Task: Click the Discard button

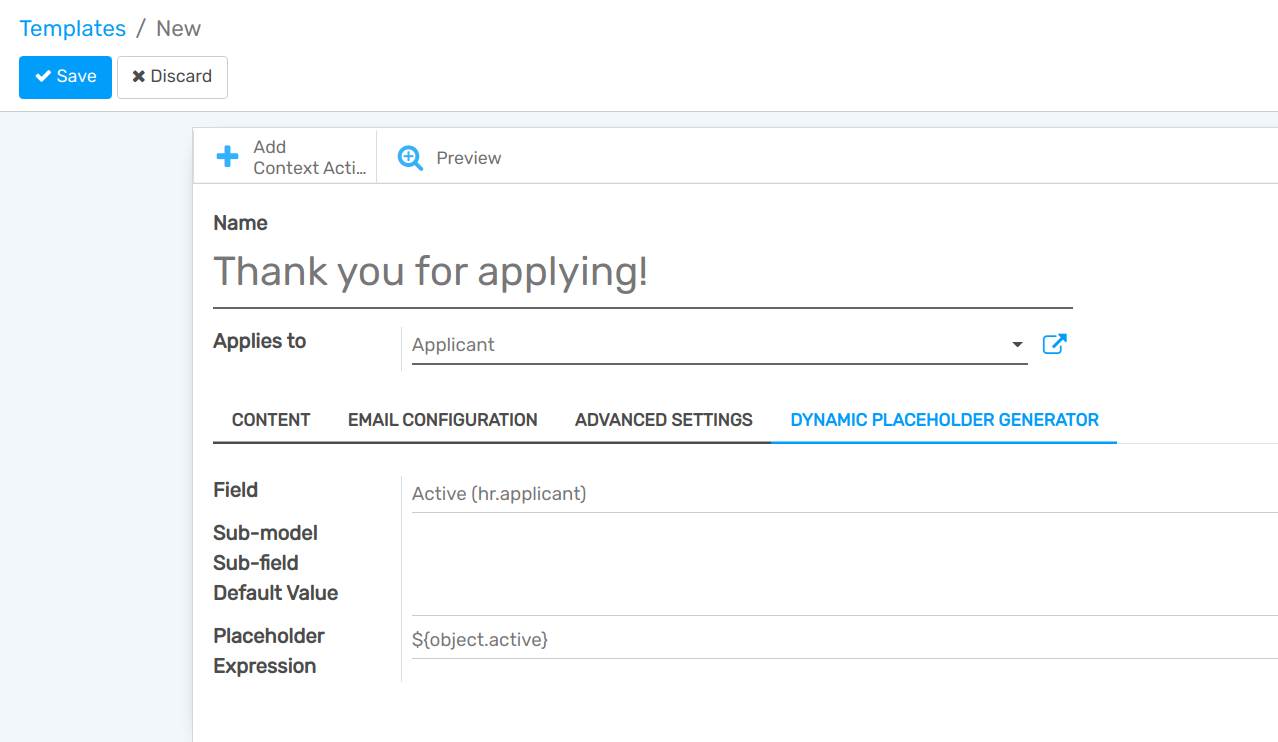Action: click(x=172, y=76)
